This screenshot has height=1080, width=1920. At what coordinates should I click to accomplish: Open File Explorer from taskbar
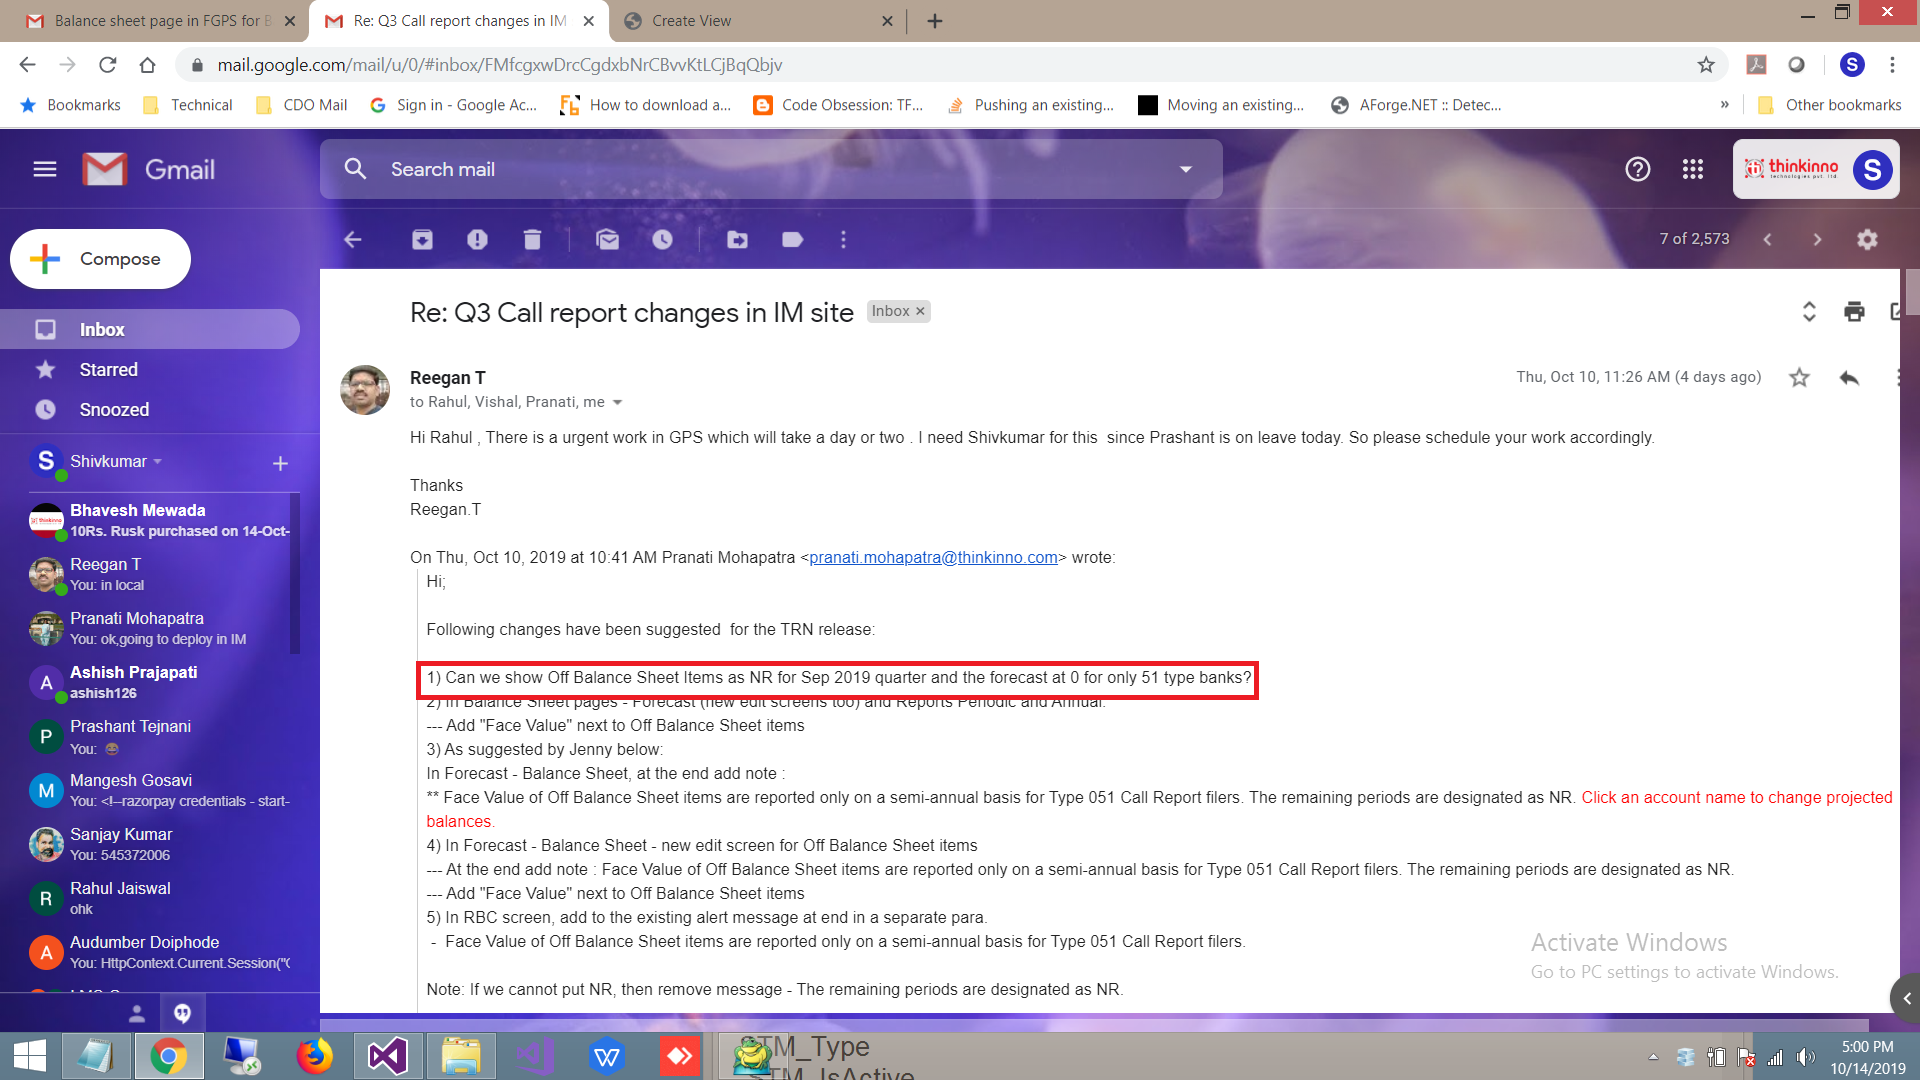[x=461, y=1056]
